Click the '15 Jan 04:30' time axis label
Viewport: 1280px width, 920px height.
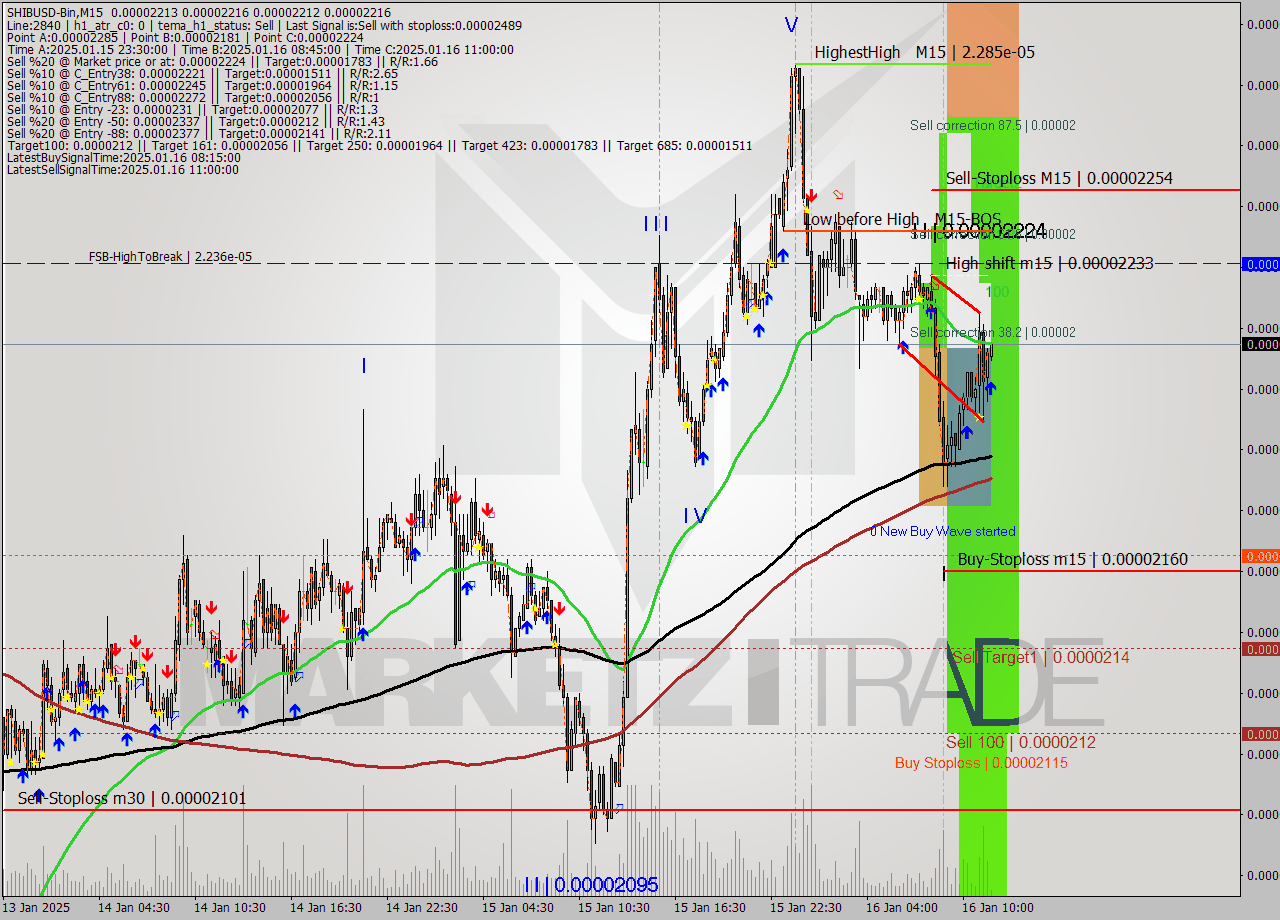point(518,908)
